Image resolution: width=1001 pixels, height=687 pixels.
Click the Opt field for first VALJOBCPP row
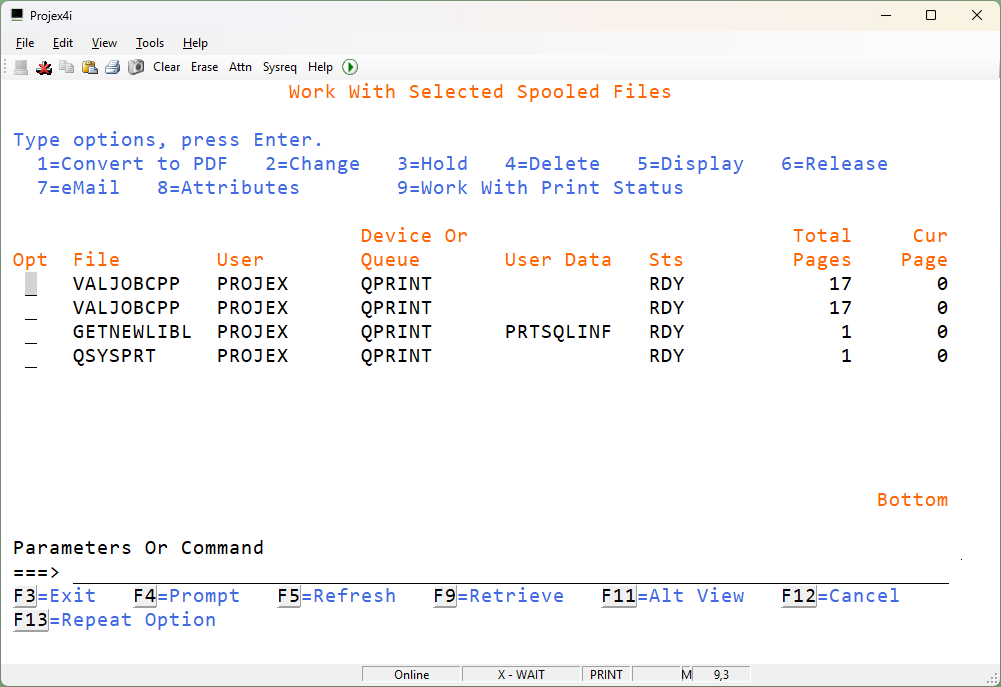pos(31,284)
